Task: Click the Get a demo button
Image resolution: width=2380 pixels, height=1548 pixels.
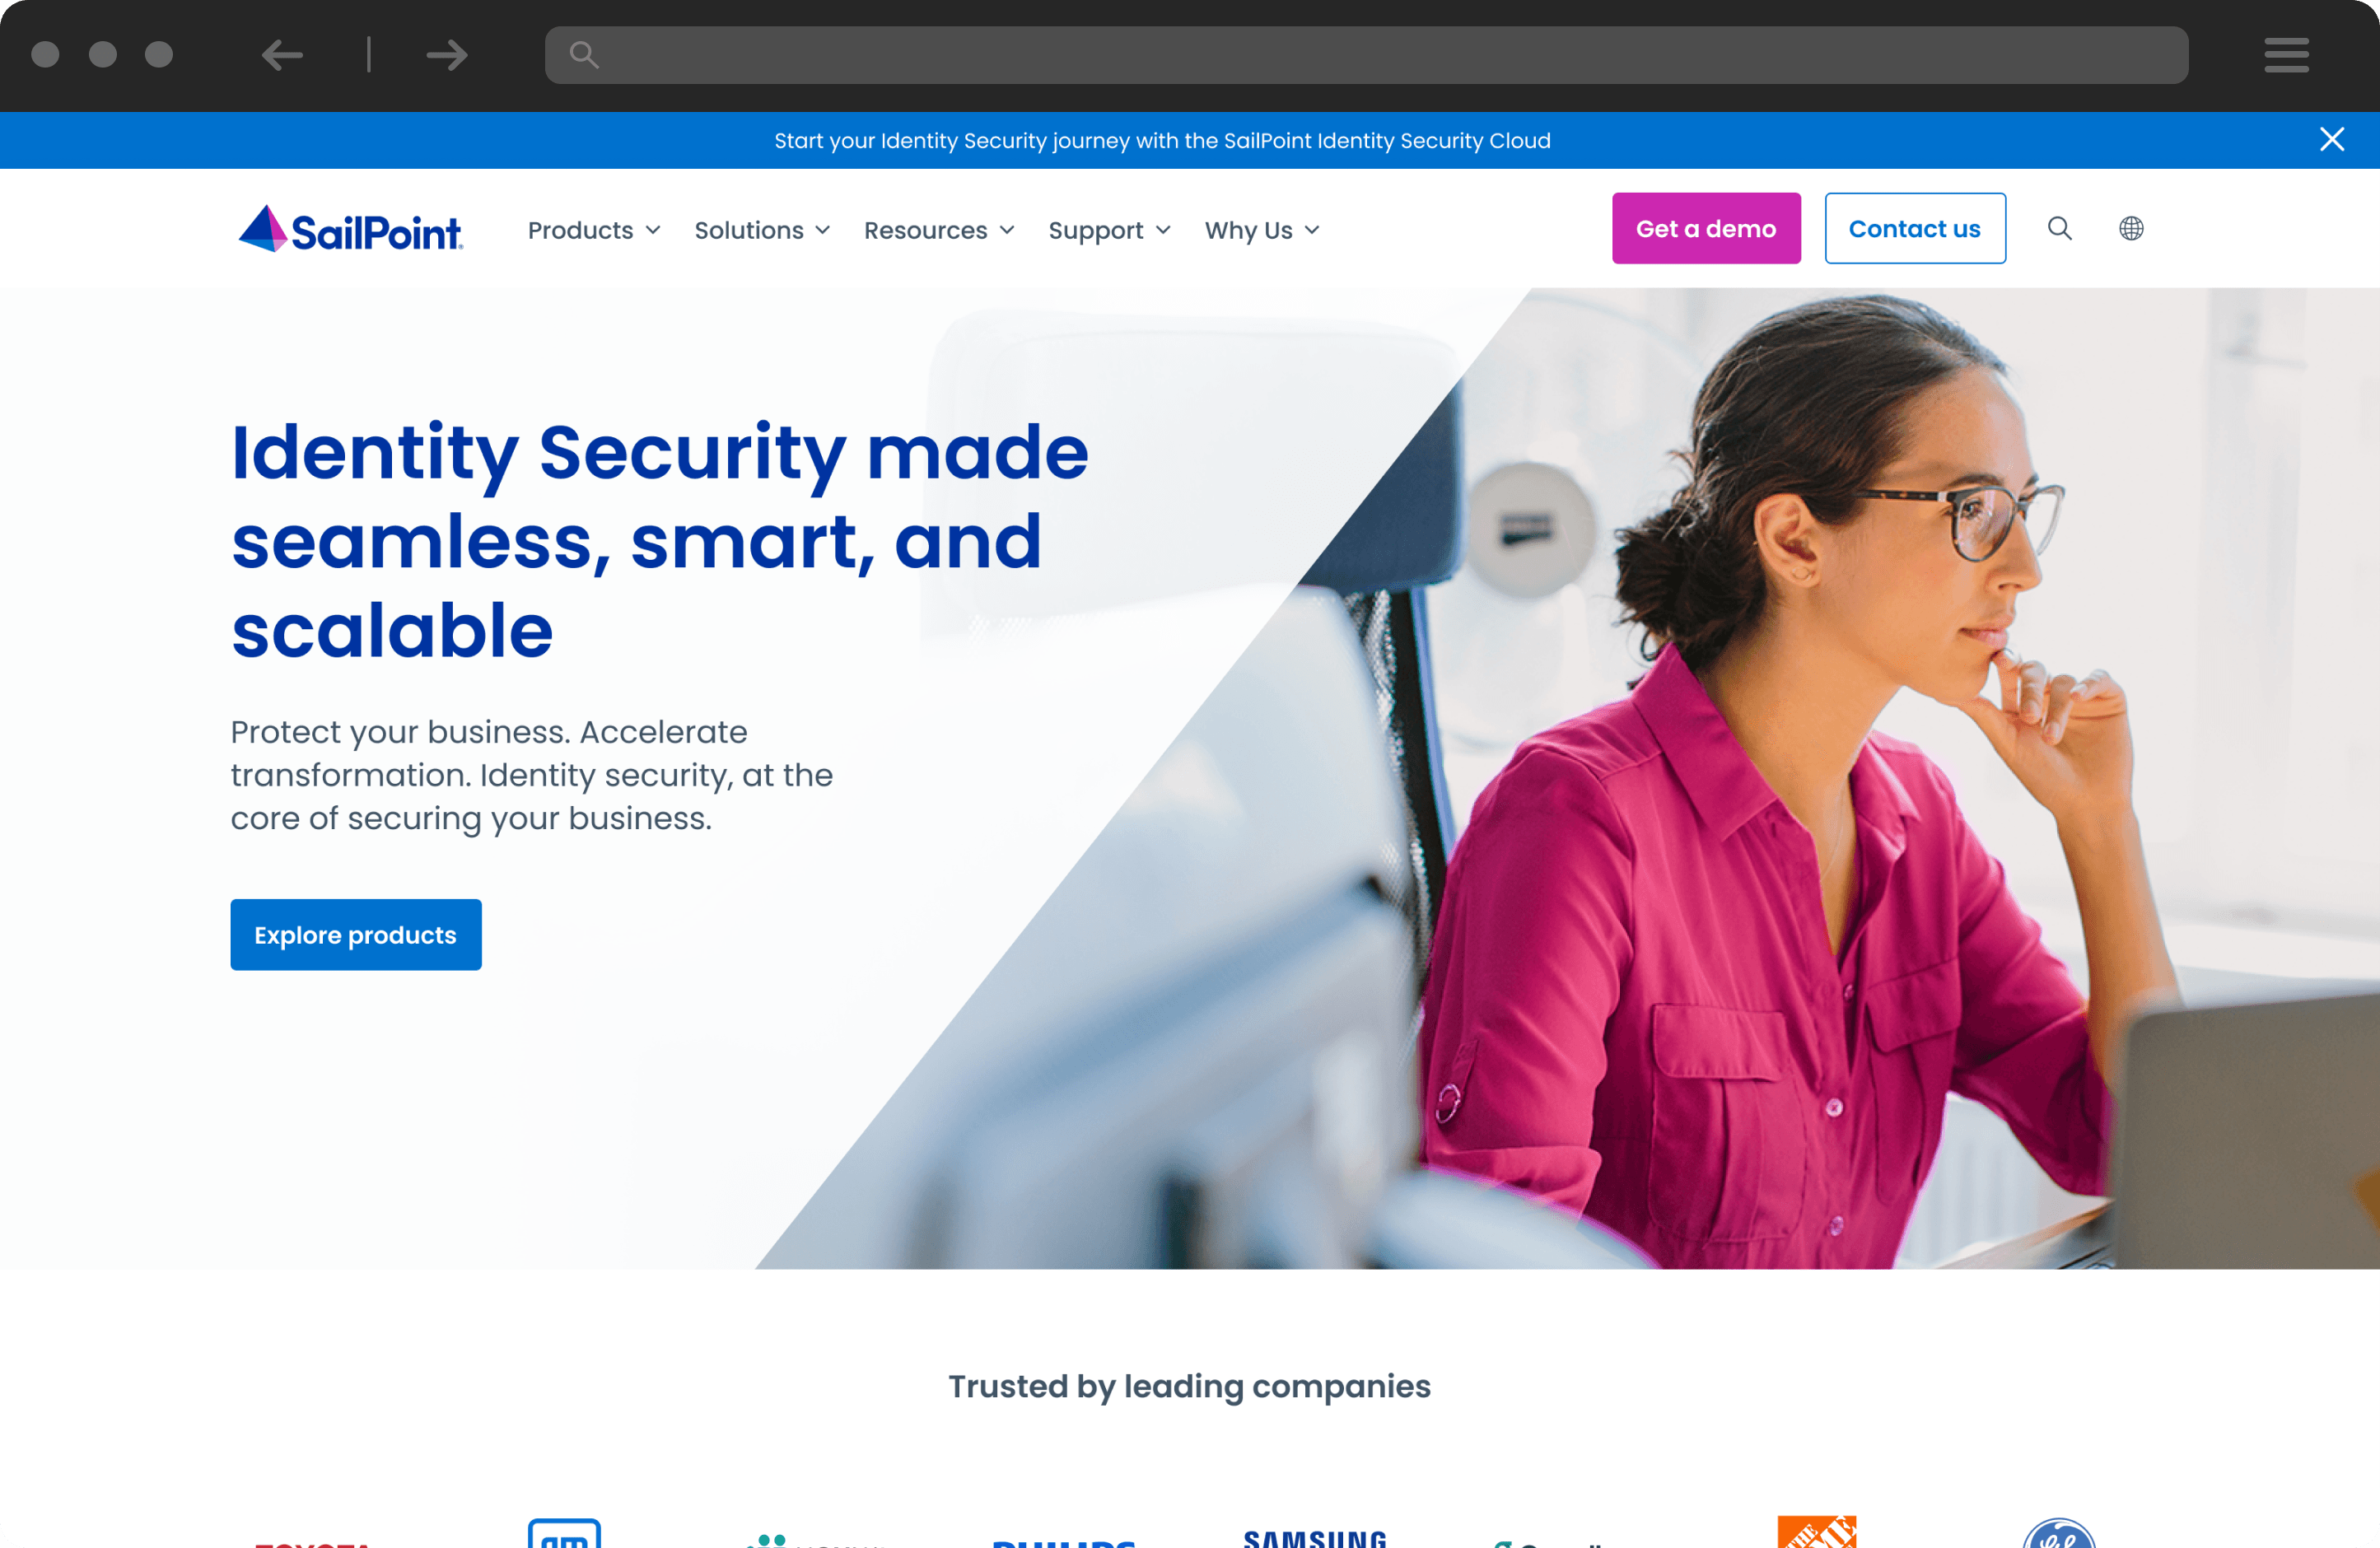Action: [x=1707, y=227]
